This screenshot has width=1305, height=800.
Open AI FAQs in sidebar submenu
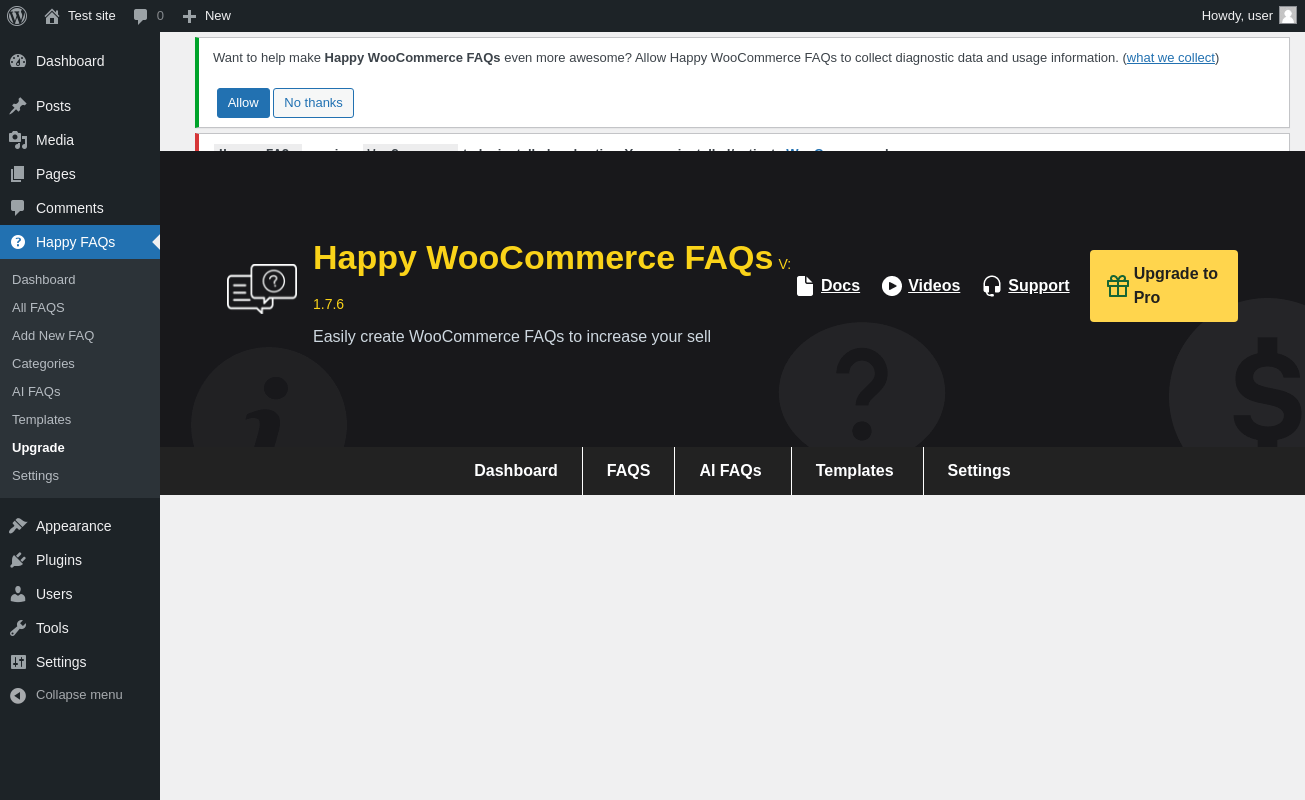[x=36, y=392]
